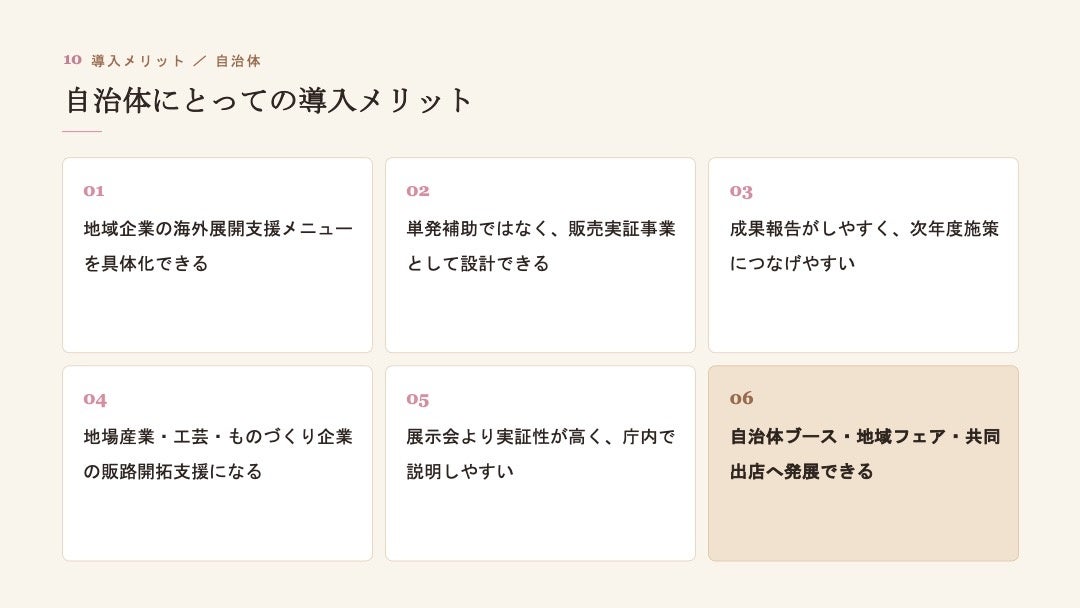Screen dimensions: 1080x608
Task: Click text 単発補助ではなく、販売実証事業
Action: pos(541,229)
